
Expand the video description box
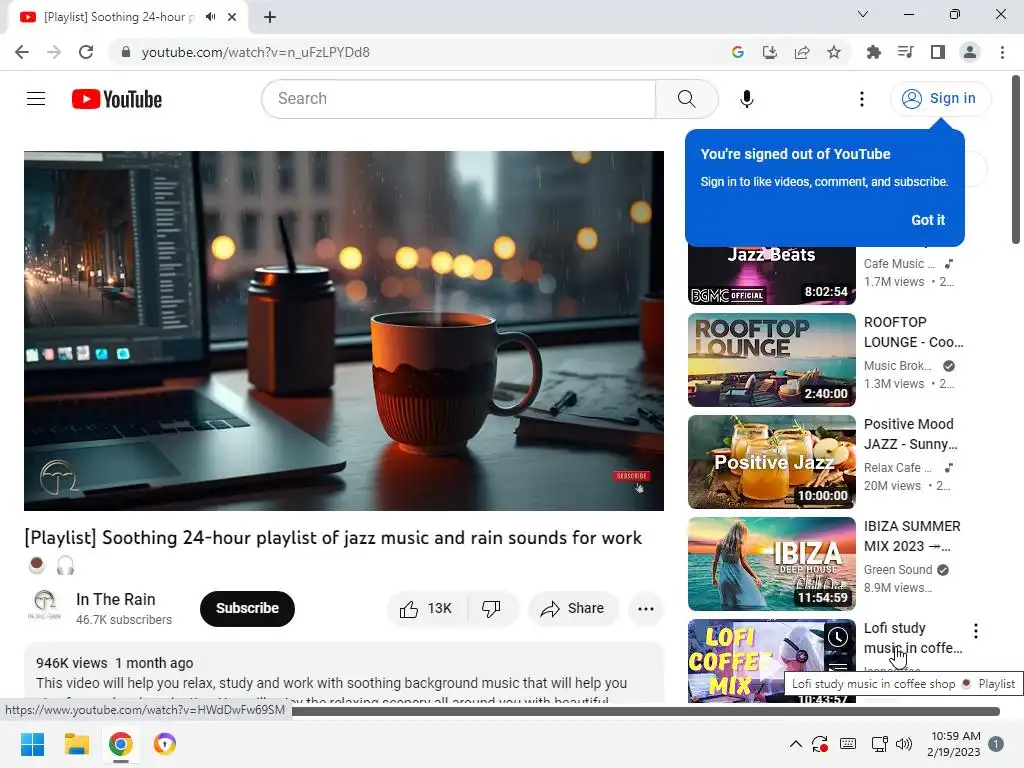tap(344, 673)
